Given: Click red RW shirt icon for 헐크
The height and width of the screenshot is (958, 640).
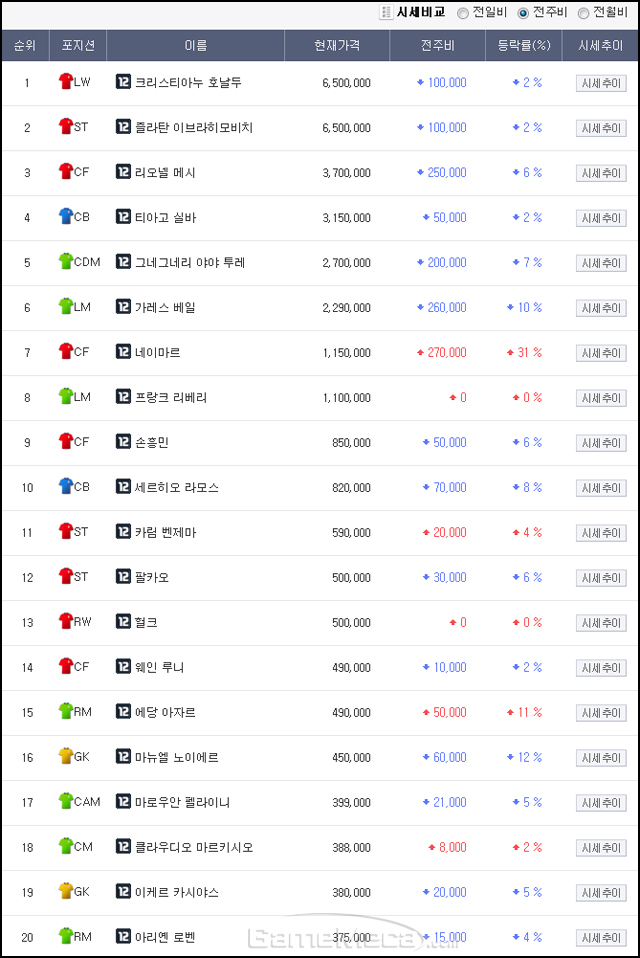Looking at the screenshot, I should tap(66, 621).
